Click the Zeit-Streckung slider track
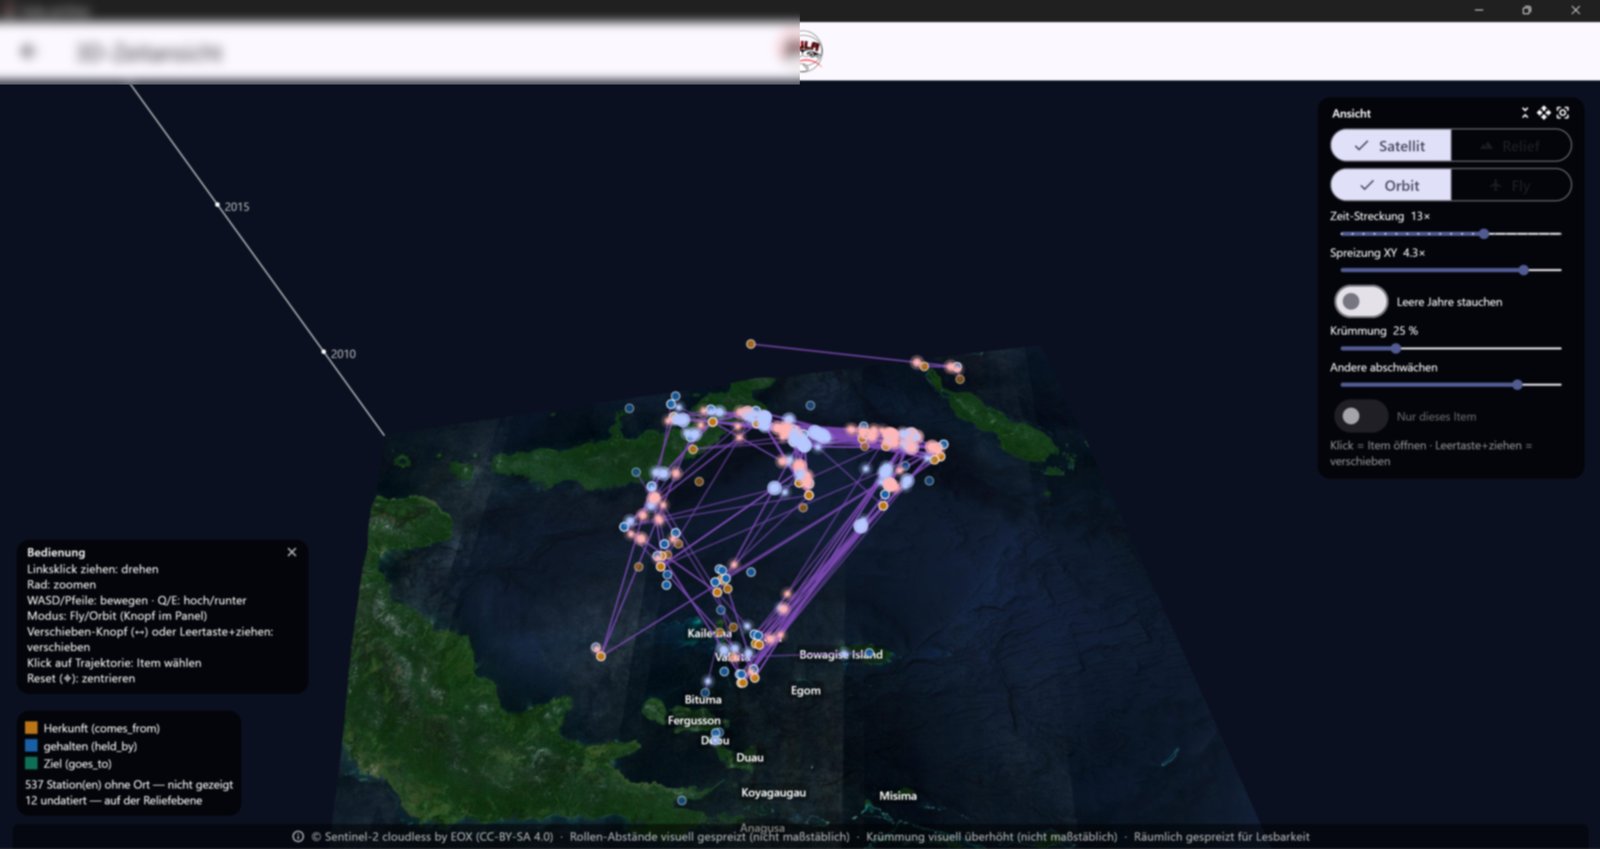The image size is (1600, 849). coord(1450,233)
